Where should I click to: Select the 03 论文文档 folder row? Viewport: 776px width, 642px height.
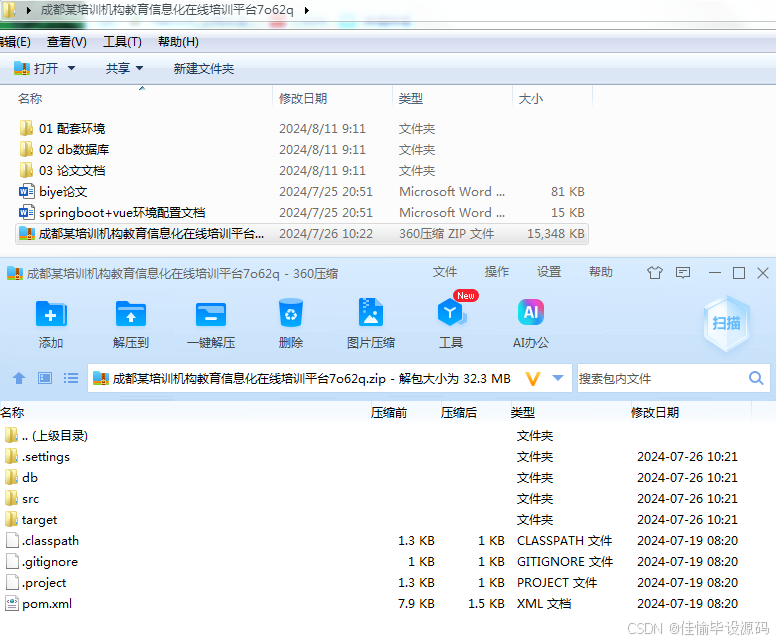[x=302, y=170]
